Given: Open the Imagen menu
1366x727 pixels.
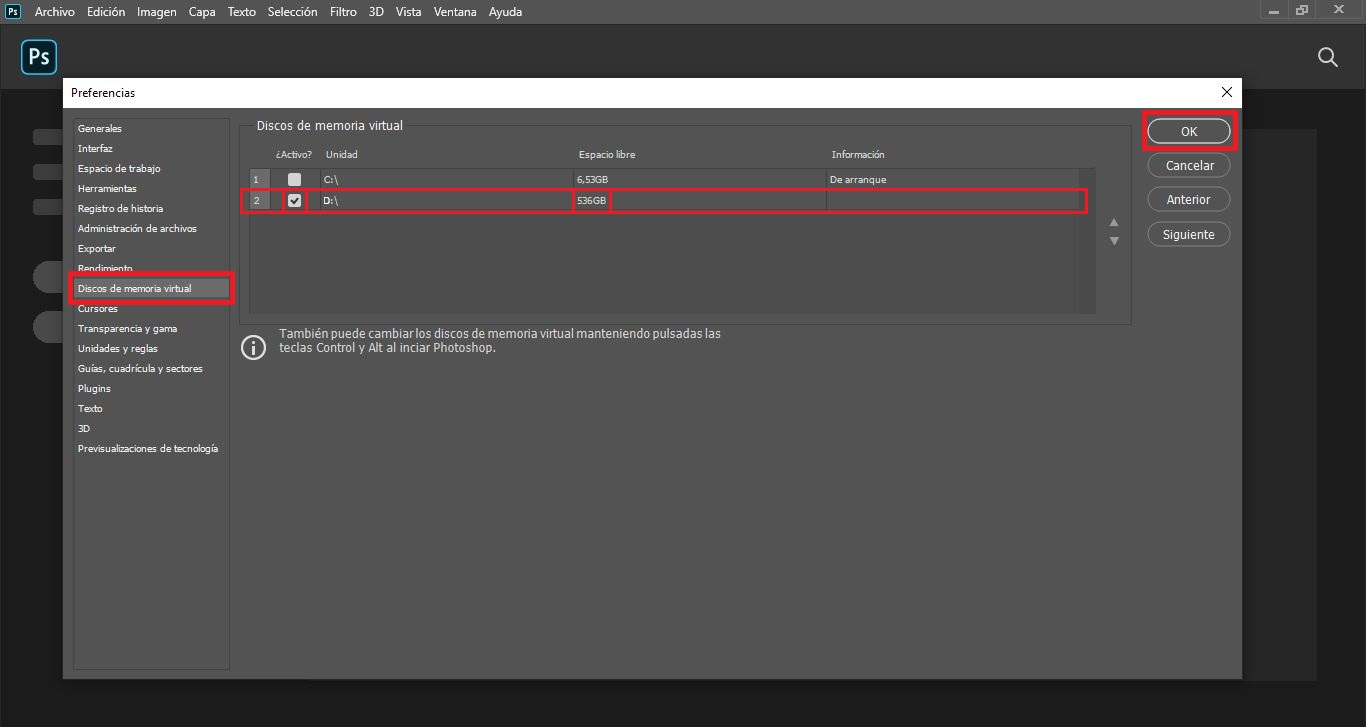Looking at the screenshot, I should (x=157, y=12).
